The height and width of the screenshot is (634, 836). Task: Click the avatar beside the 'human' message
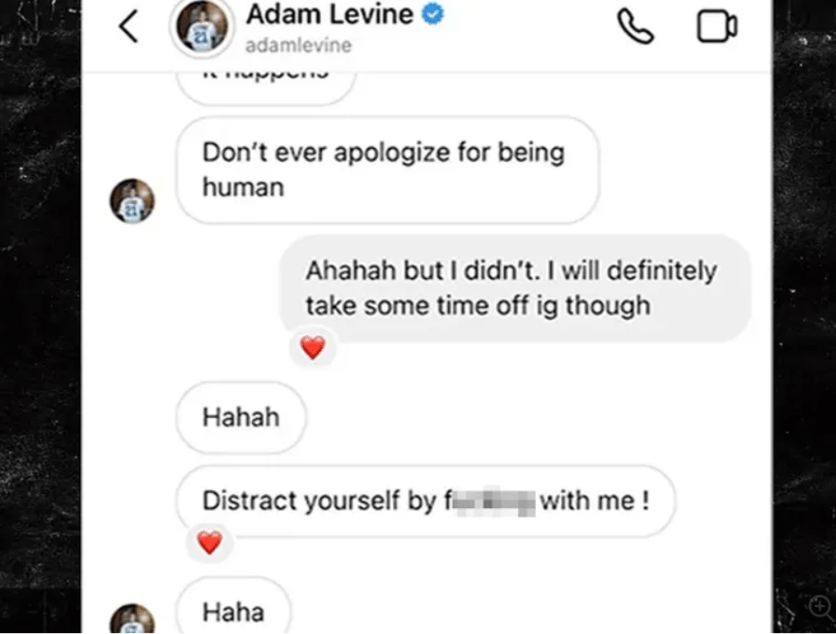click(132, 200)
